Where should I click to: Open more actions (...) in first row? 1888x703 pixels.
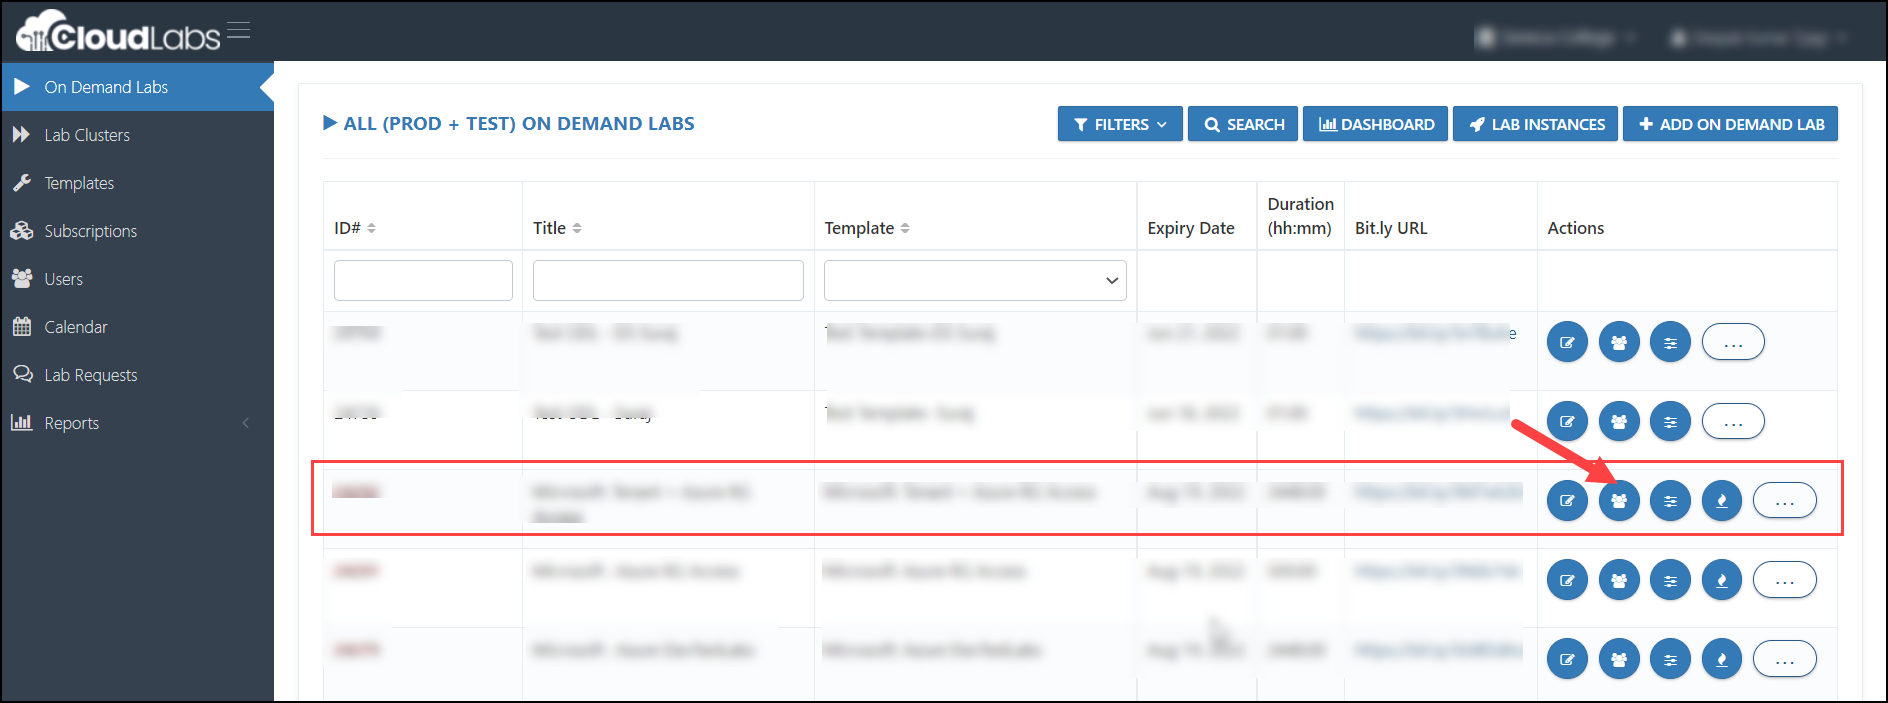click(x=1733, y=342)
